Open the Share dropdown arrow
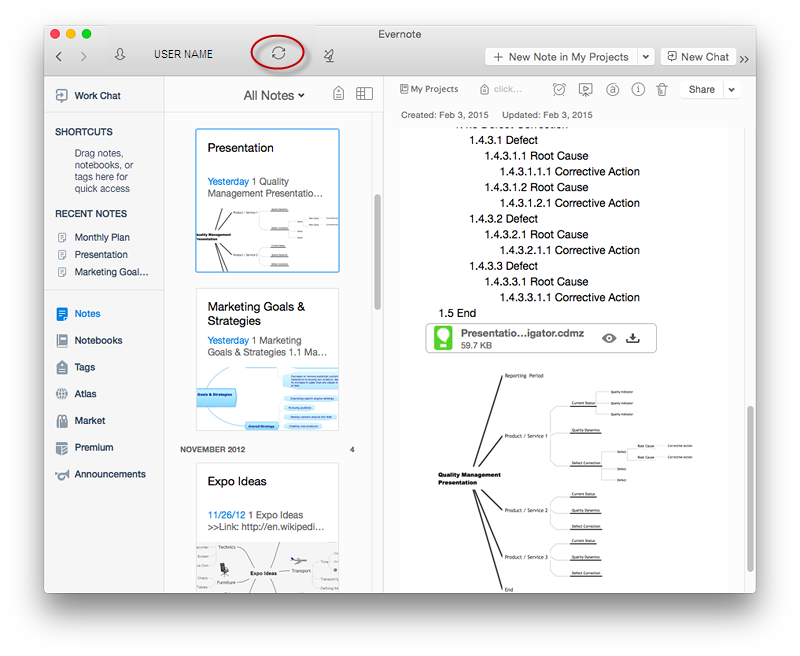 click(732, 89)
